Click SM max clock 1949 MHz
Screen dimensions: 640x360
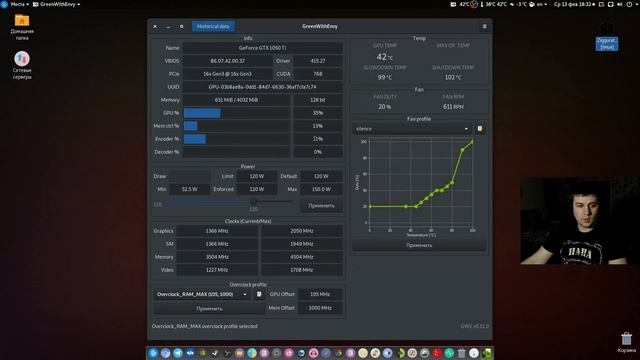[302, 244]
